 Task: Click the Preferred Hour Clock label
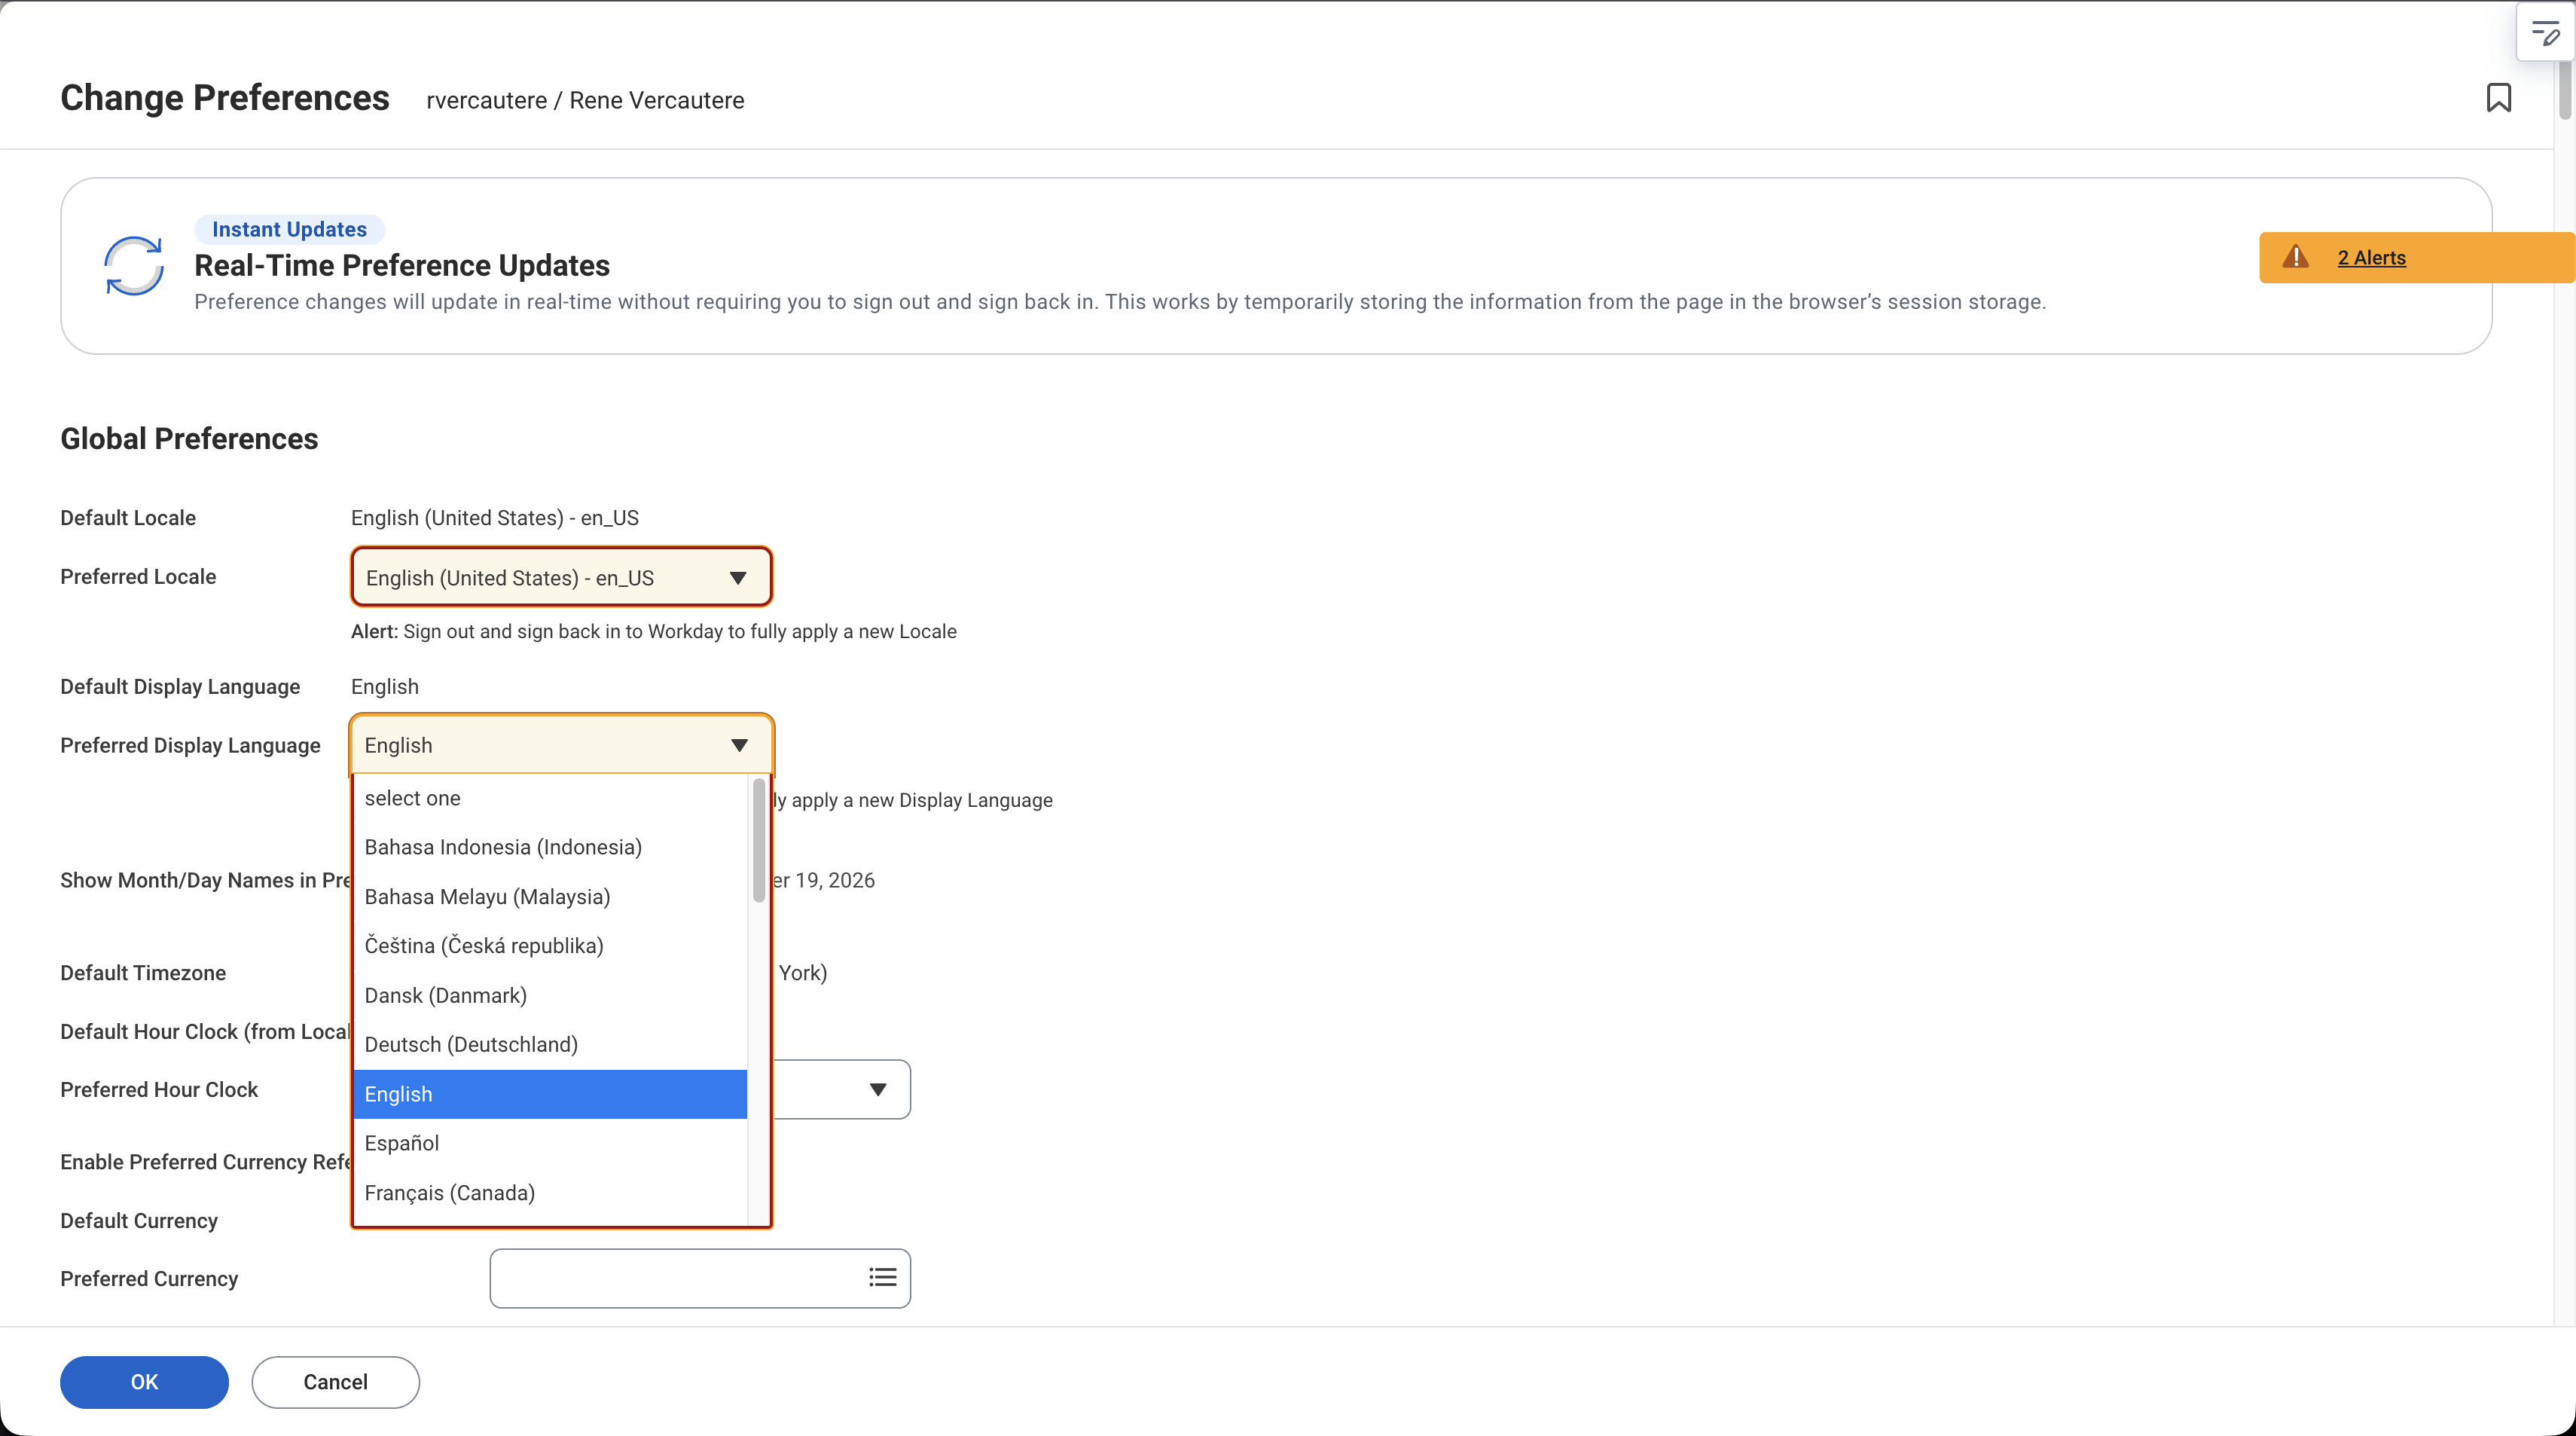[x=159, y=1089]
